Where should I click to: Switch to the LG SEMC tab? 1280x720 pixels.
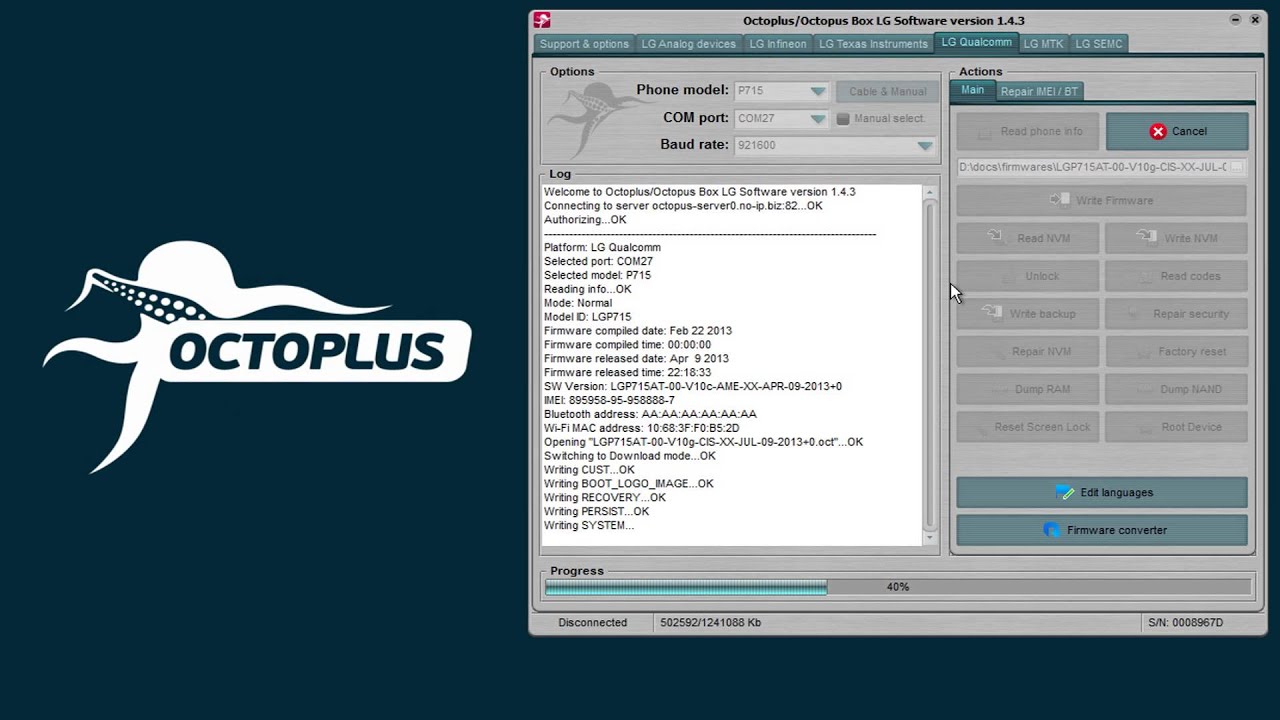click(x=1099, y=44)
